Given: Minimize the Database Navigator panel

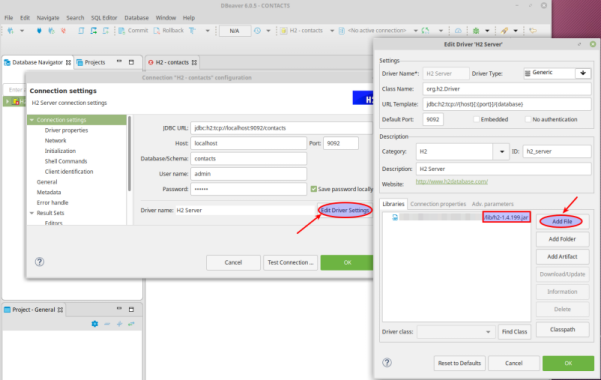Looking at the screenshot, I should [x=119, y=61].
